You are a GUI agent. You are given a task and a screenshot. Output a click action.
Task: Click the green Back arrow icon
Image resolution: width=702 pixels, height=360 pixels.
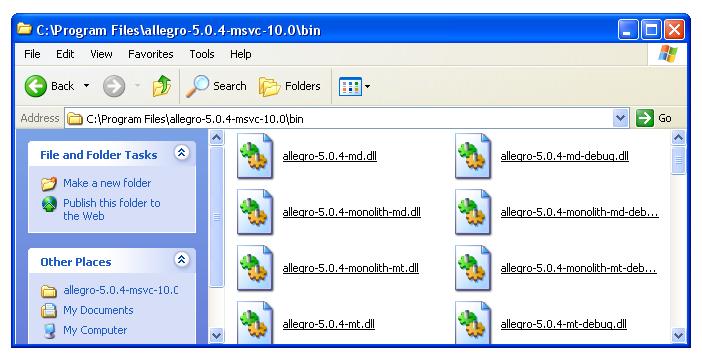(35, 86)
